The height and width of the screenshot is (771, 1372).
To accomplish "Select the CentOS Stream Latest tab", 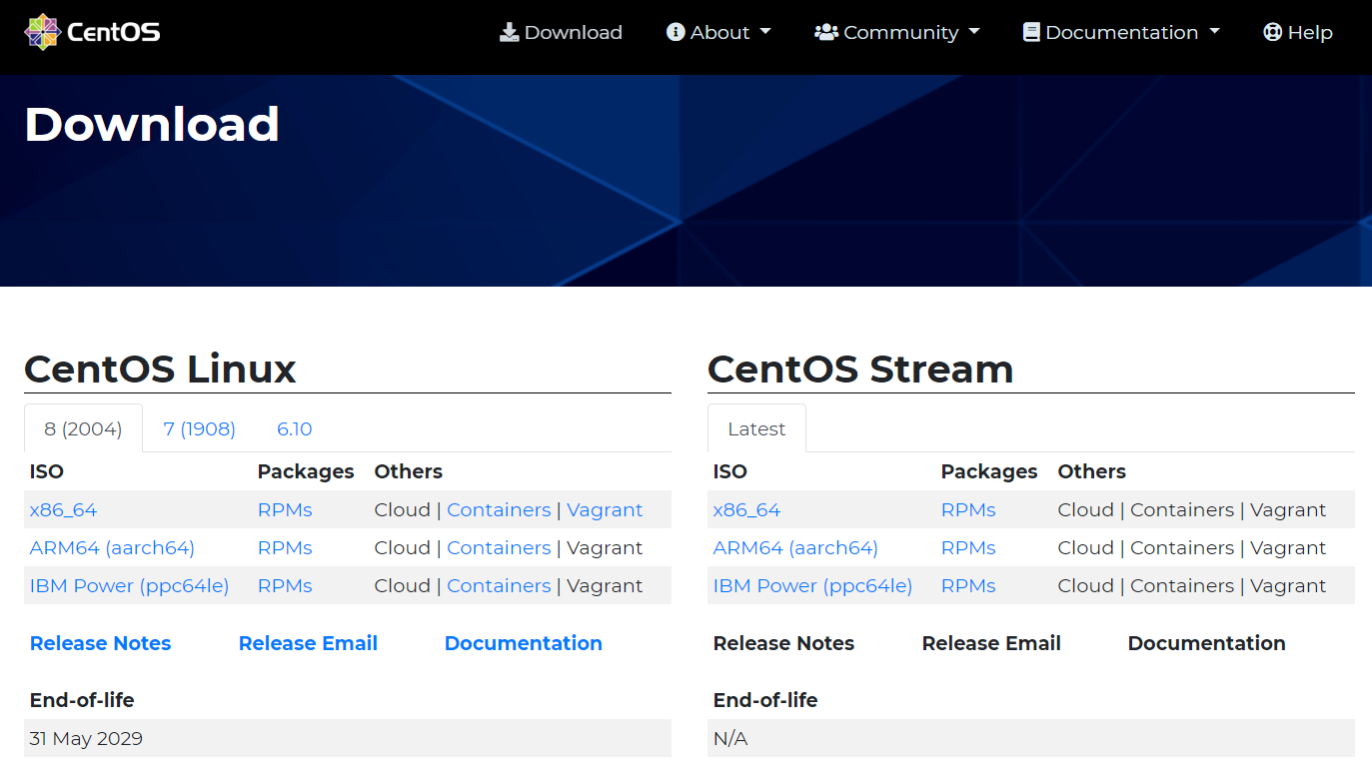I will (x=756, y=429).
